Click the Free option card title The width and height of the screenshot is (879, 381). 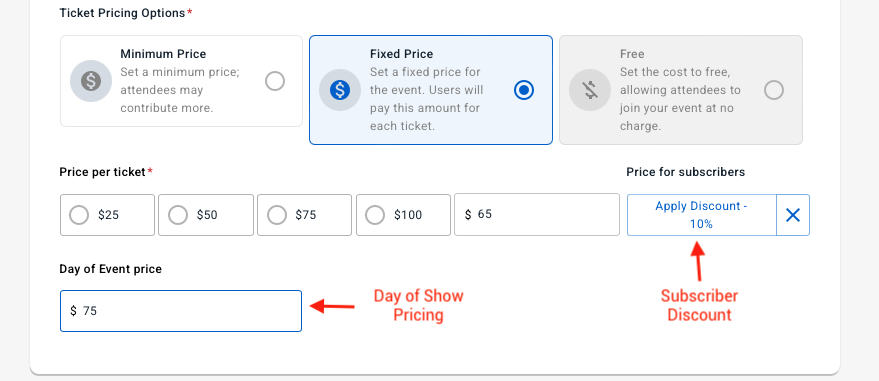632,54
